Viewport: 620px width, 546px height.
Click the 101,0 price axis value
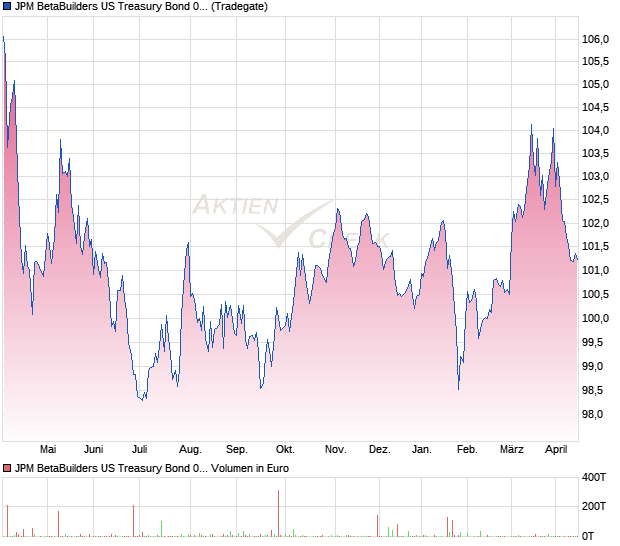595,270
